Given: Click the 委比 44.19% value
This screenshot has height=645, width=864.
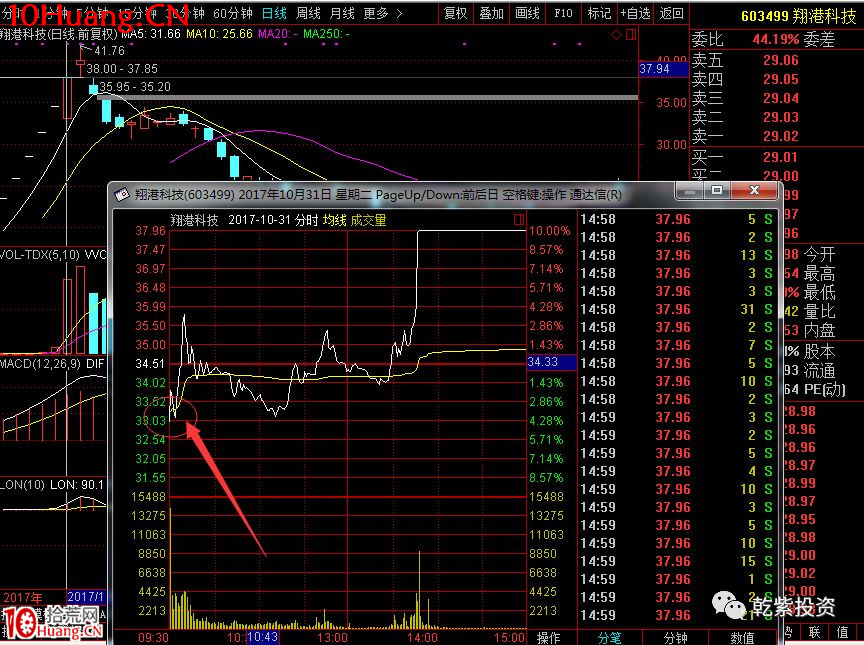Looking at the screenshot, I should [x=776, y=40].
